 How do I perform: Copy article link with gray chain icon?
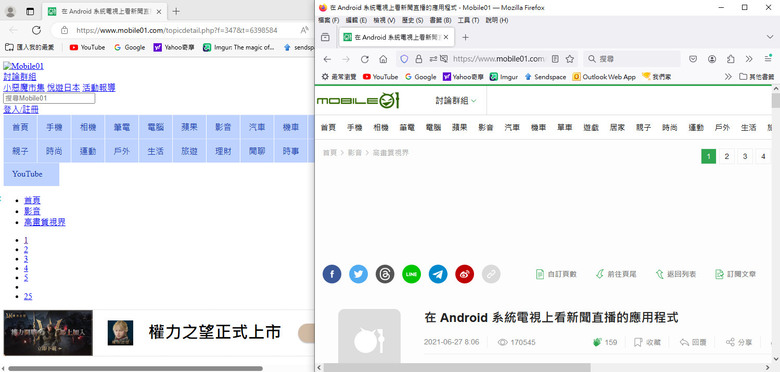pyautogui.click(x=491, y=274)
